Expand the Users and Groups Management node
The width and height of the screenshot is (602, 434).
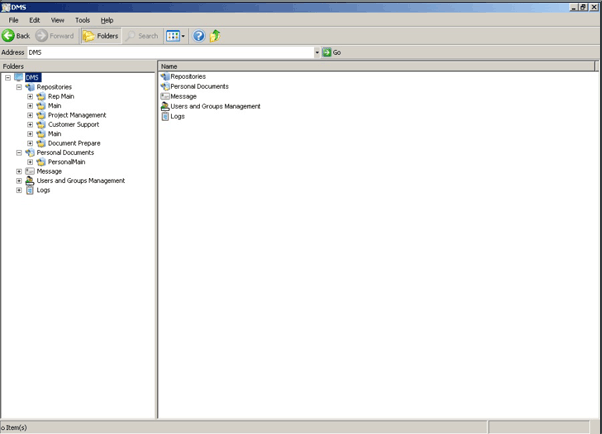click(x=19, y=181)
